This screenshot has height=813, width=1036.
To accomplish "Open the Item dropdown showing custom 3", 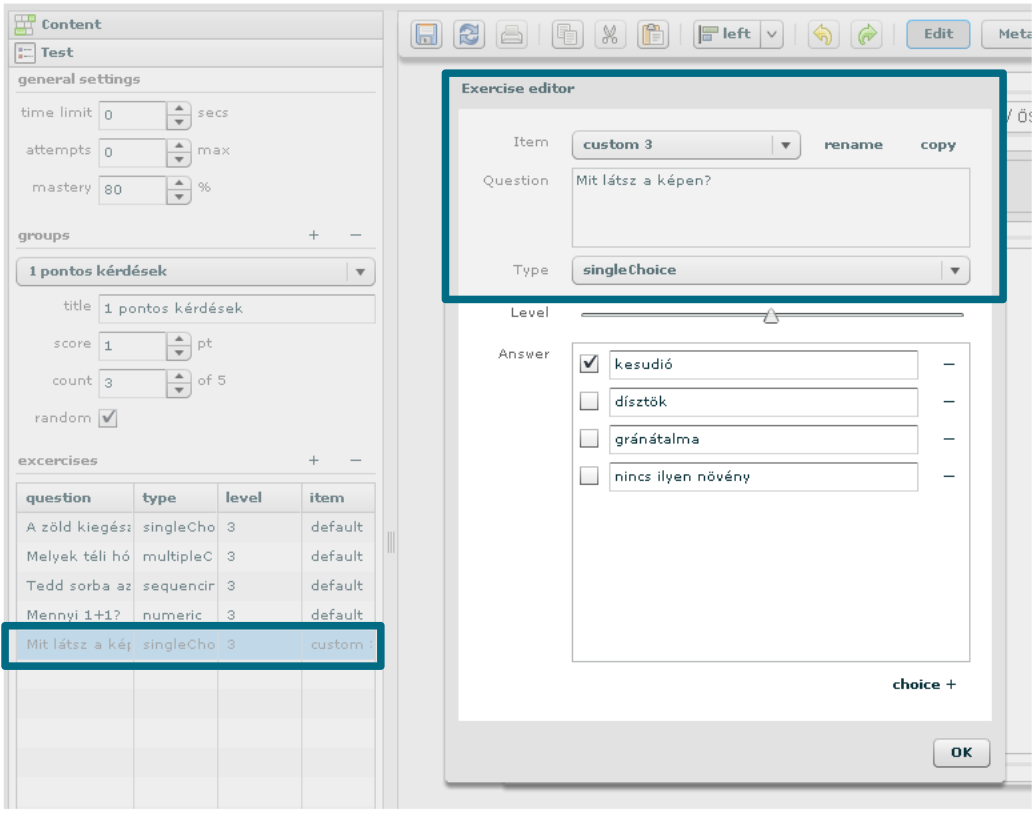I will click(x=785, y=145).
